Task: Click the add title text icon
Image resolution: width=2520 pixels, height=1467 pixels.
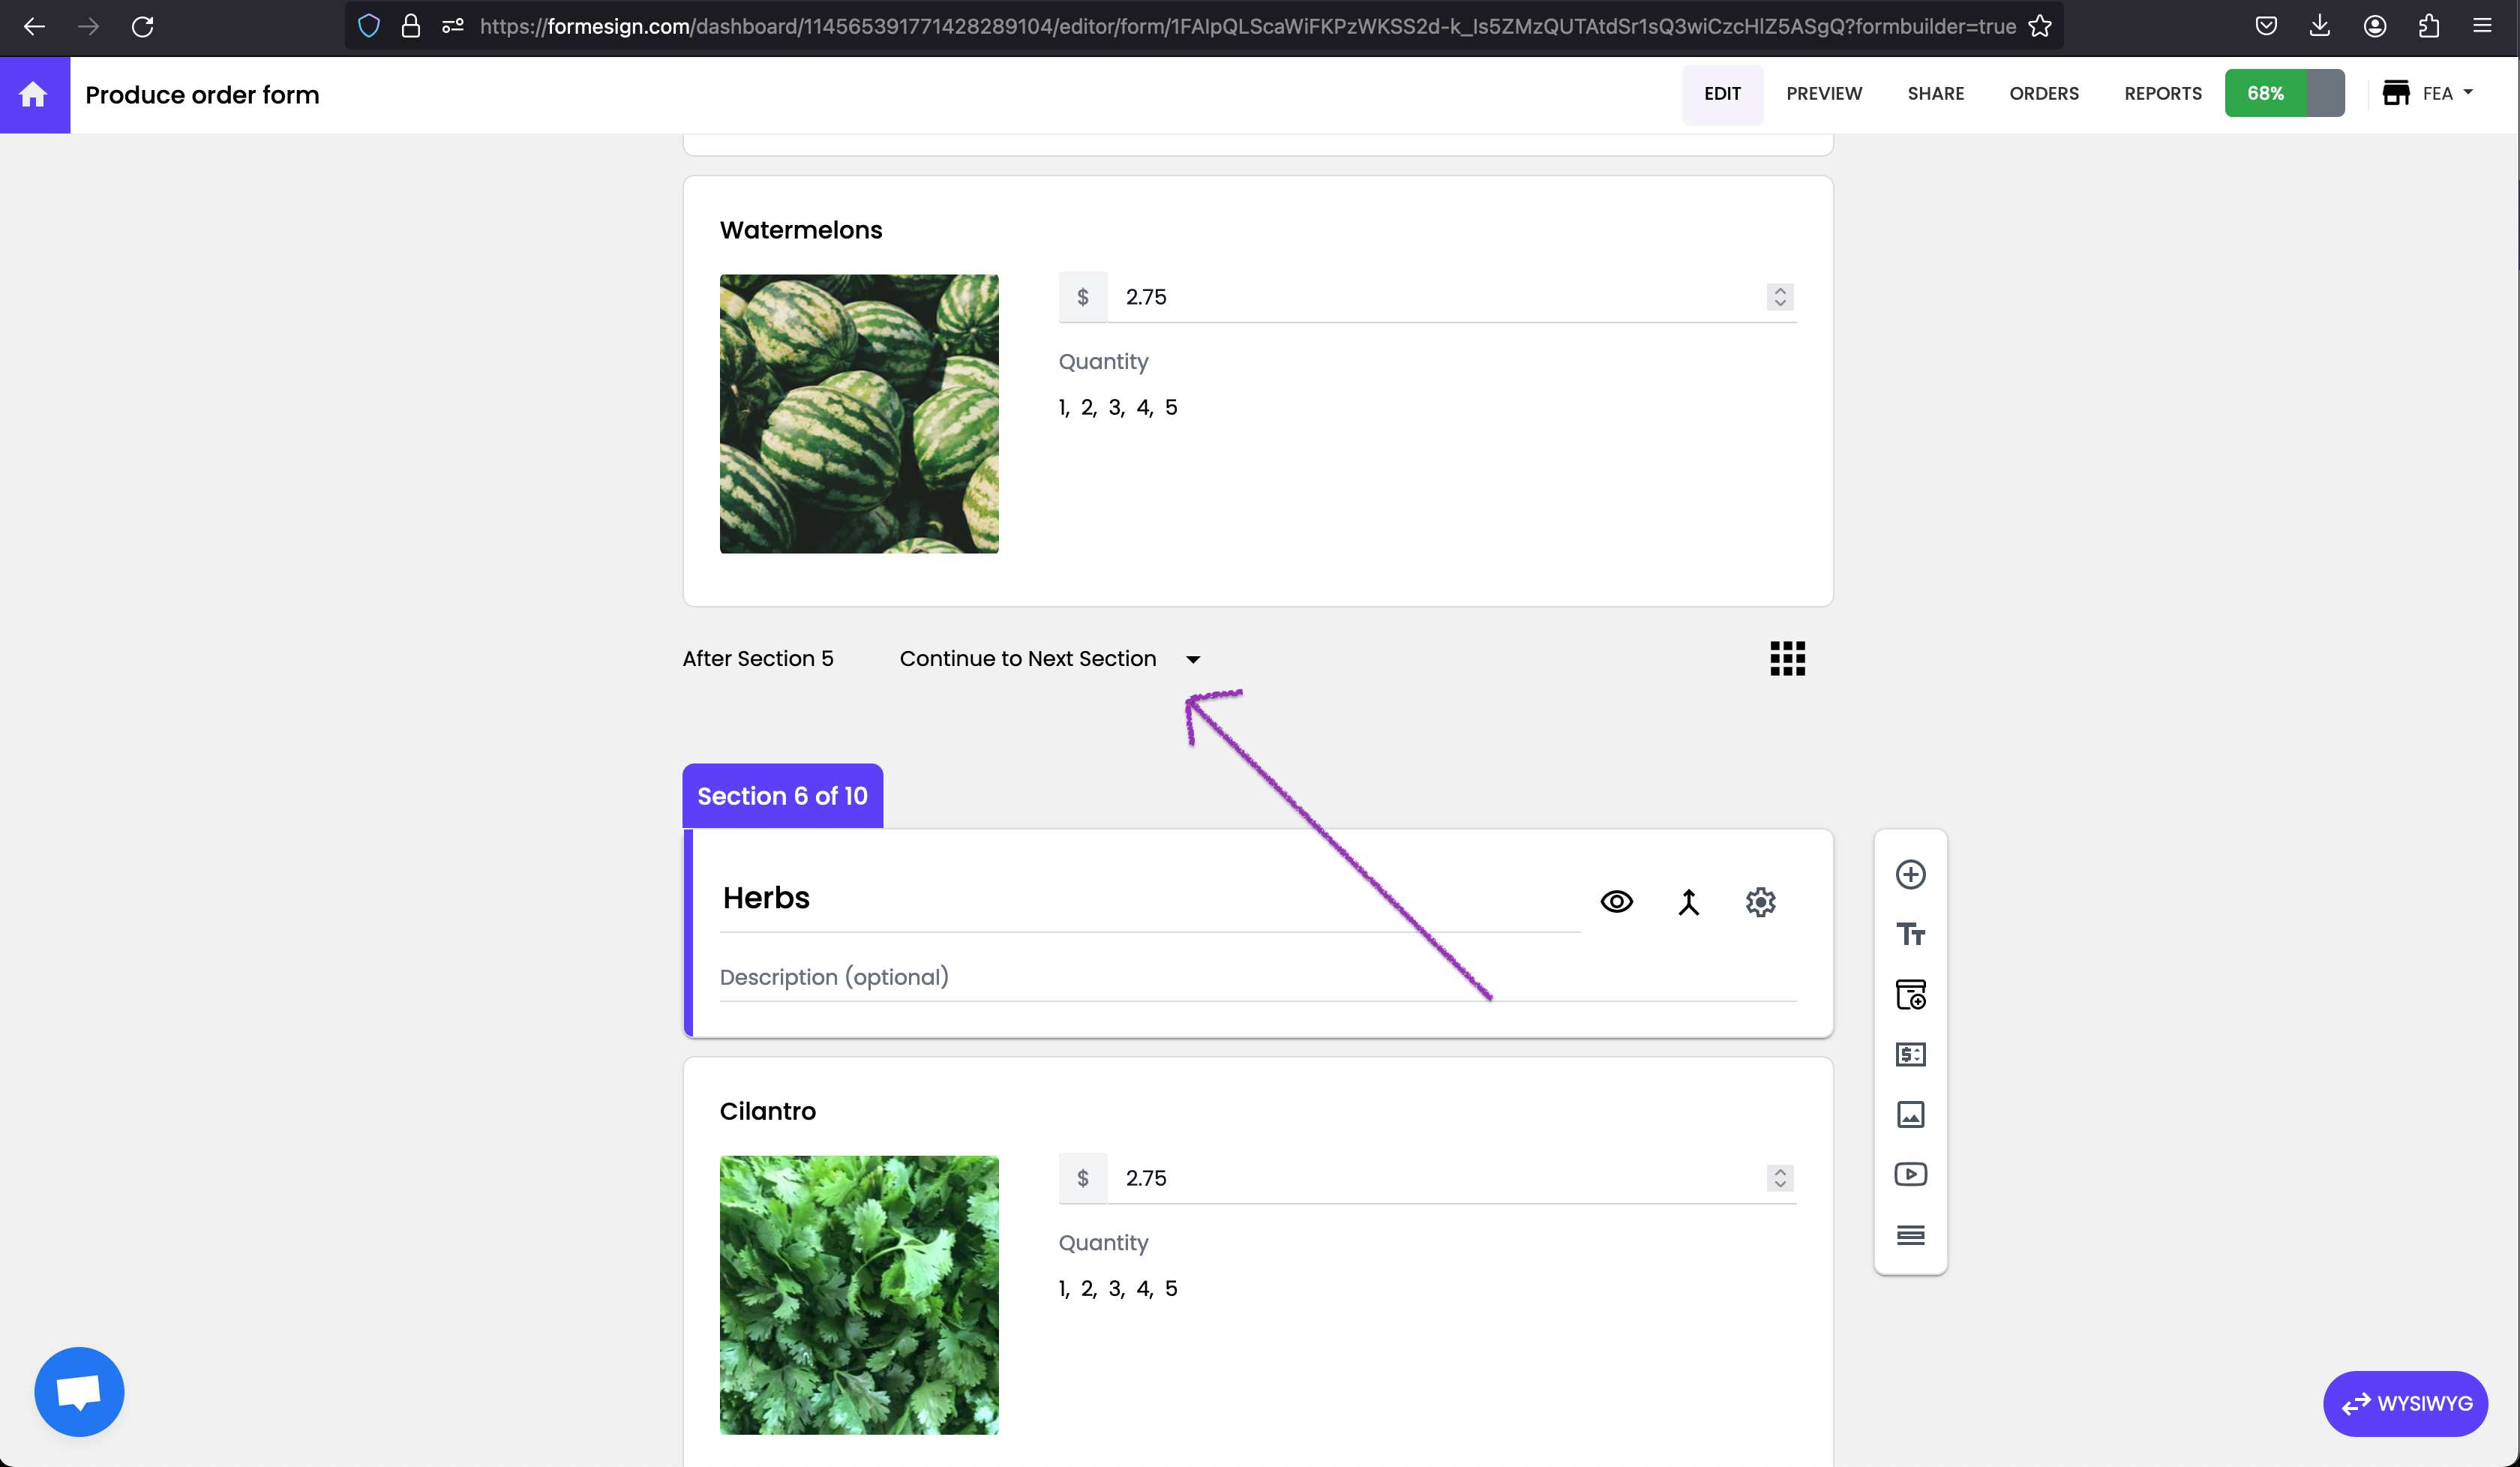Action: pos(1910,934)
